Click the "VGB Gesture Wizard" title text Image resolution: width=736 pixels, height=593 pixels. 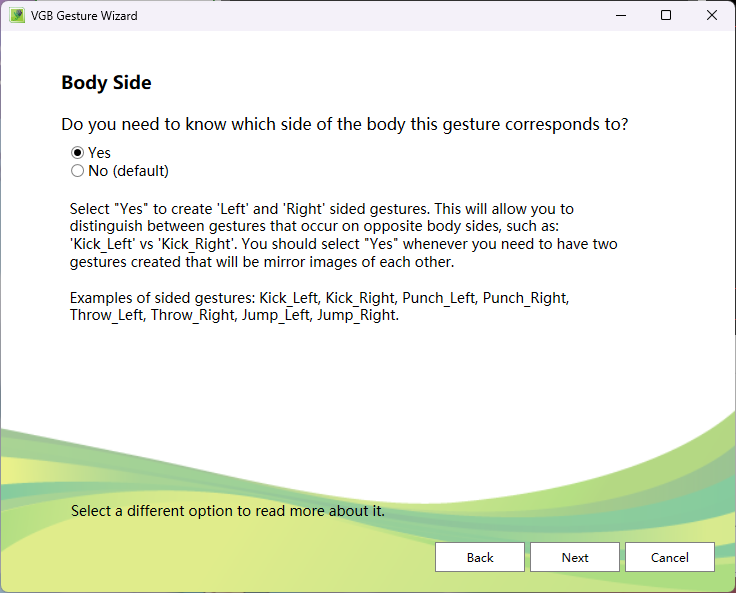click(84, 16)
